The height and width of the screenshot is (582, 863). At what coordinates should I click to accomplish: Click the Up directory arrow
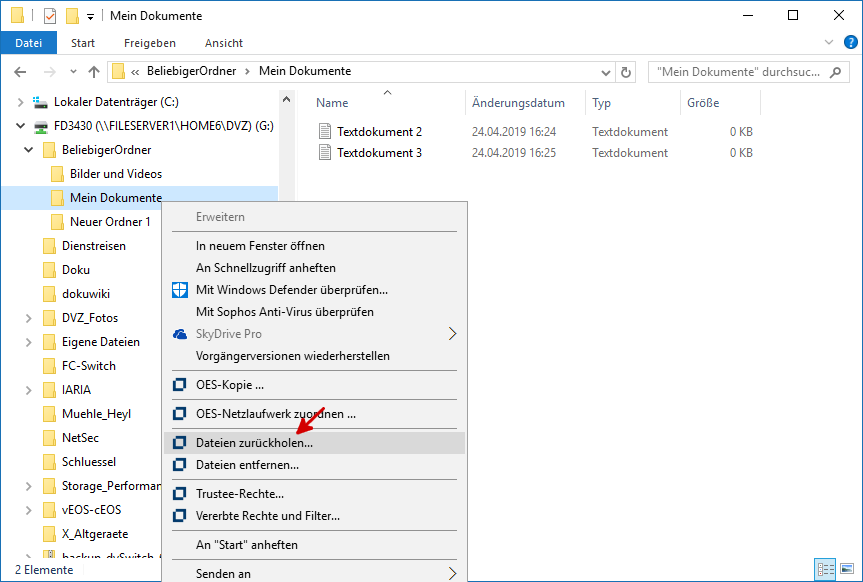click(94, 72)
